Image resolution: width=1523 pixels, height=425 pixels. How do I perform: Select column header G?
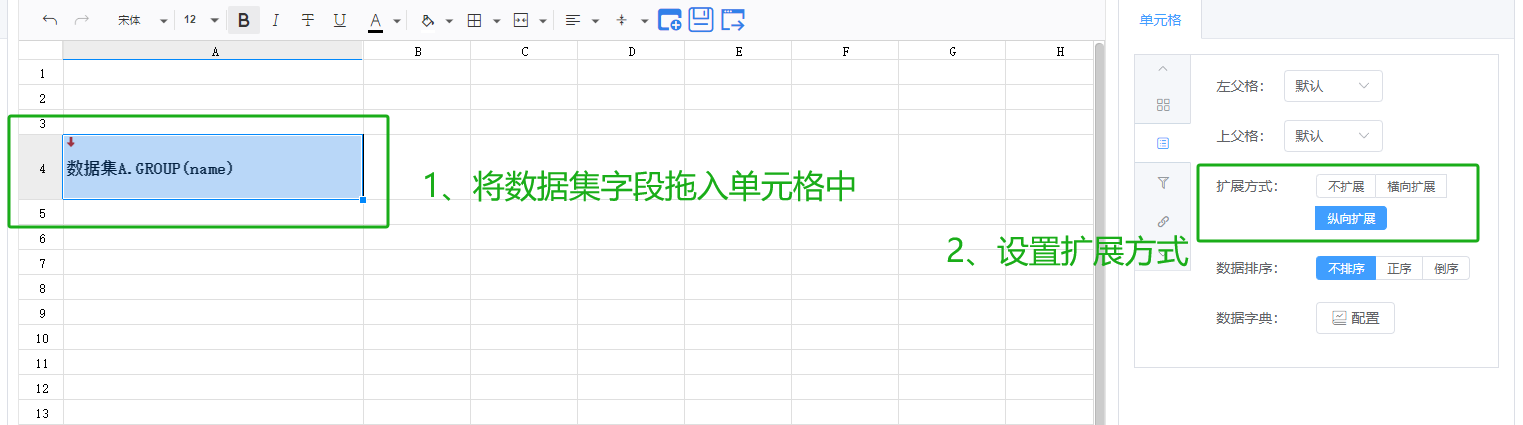pos(952,51)
